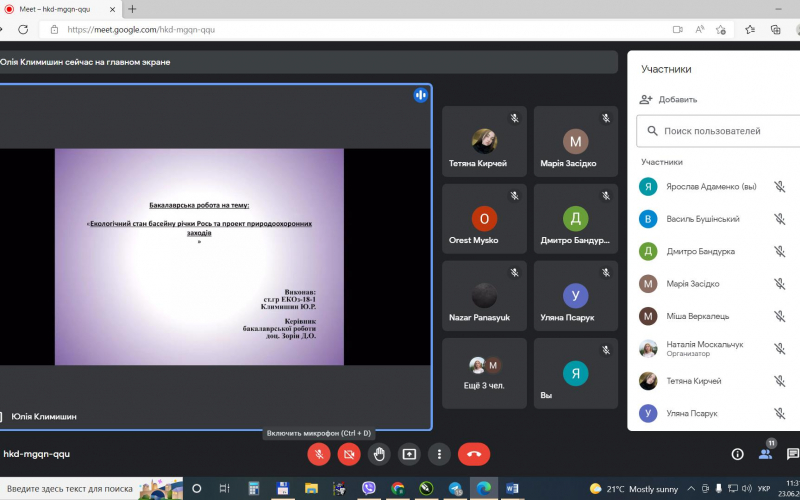The image size is (800, 500).
Task: Open Viber from taskbar
Action: [368, 489]
